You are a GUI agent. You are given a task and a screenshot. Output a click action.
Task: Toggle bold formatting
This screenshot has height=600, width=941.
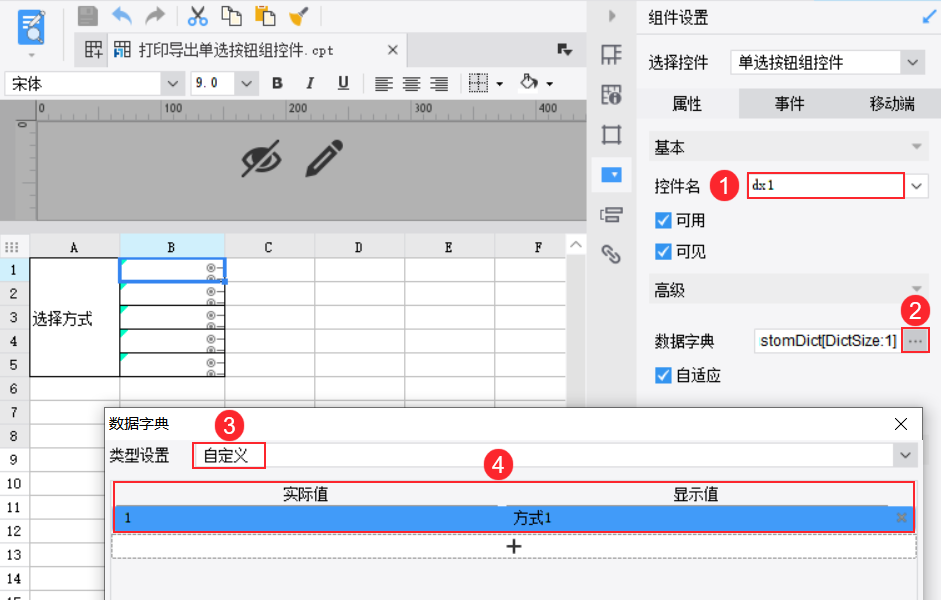(277, 83)
